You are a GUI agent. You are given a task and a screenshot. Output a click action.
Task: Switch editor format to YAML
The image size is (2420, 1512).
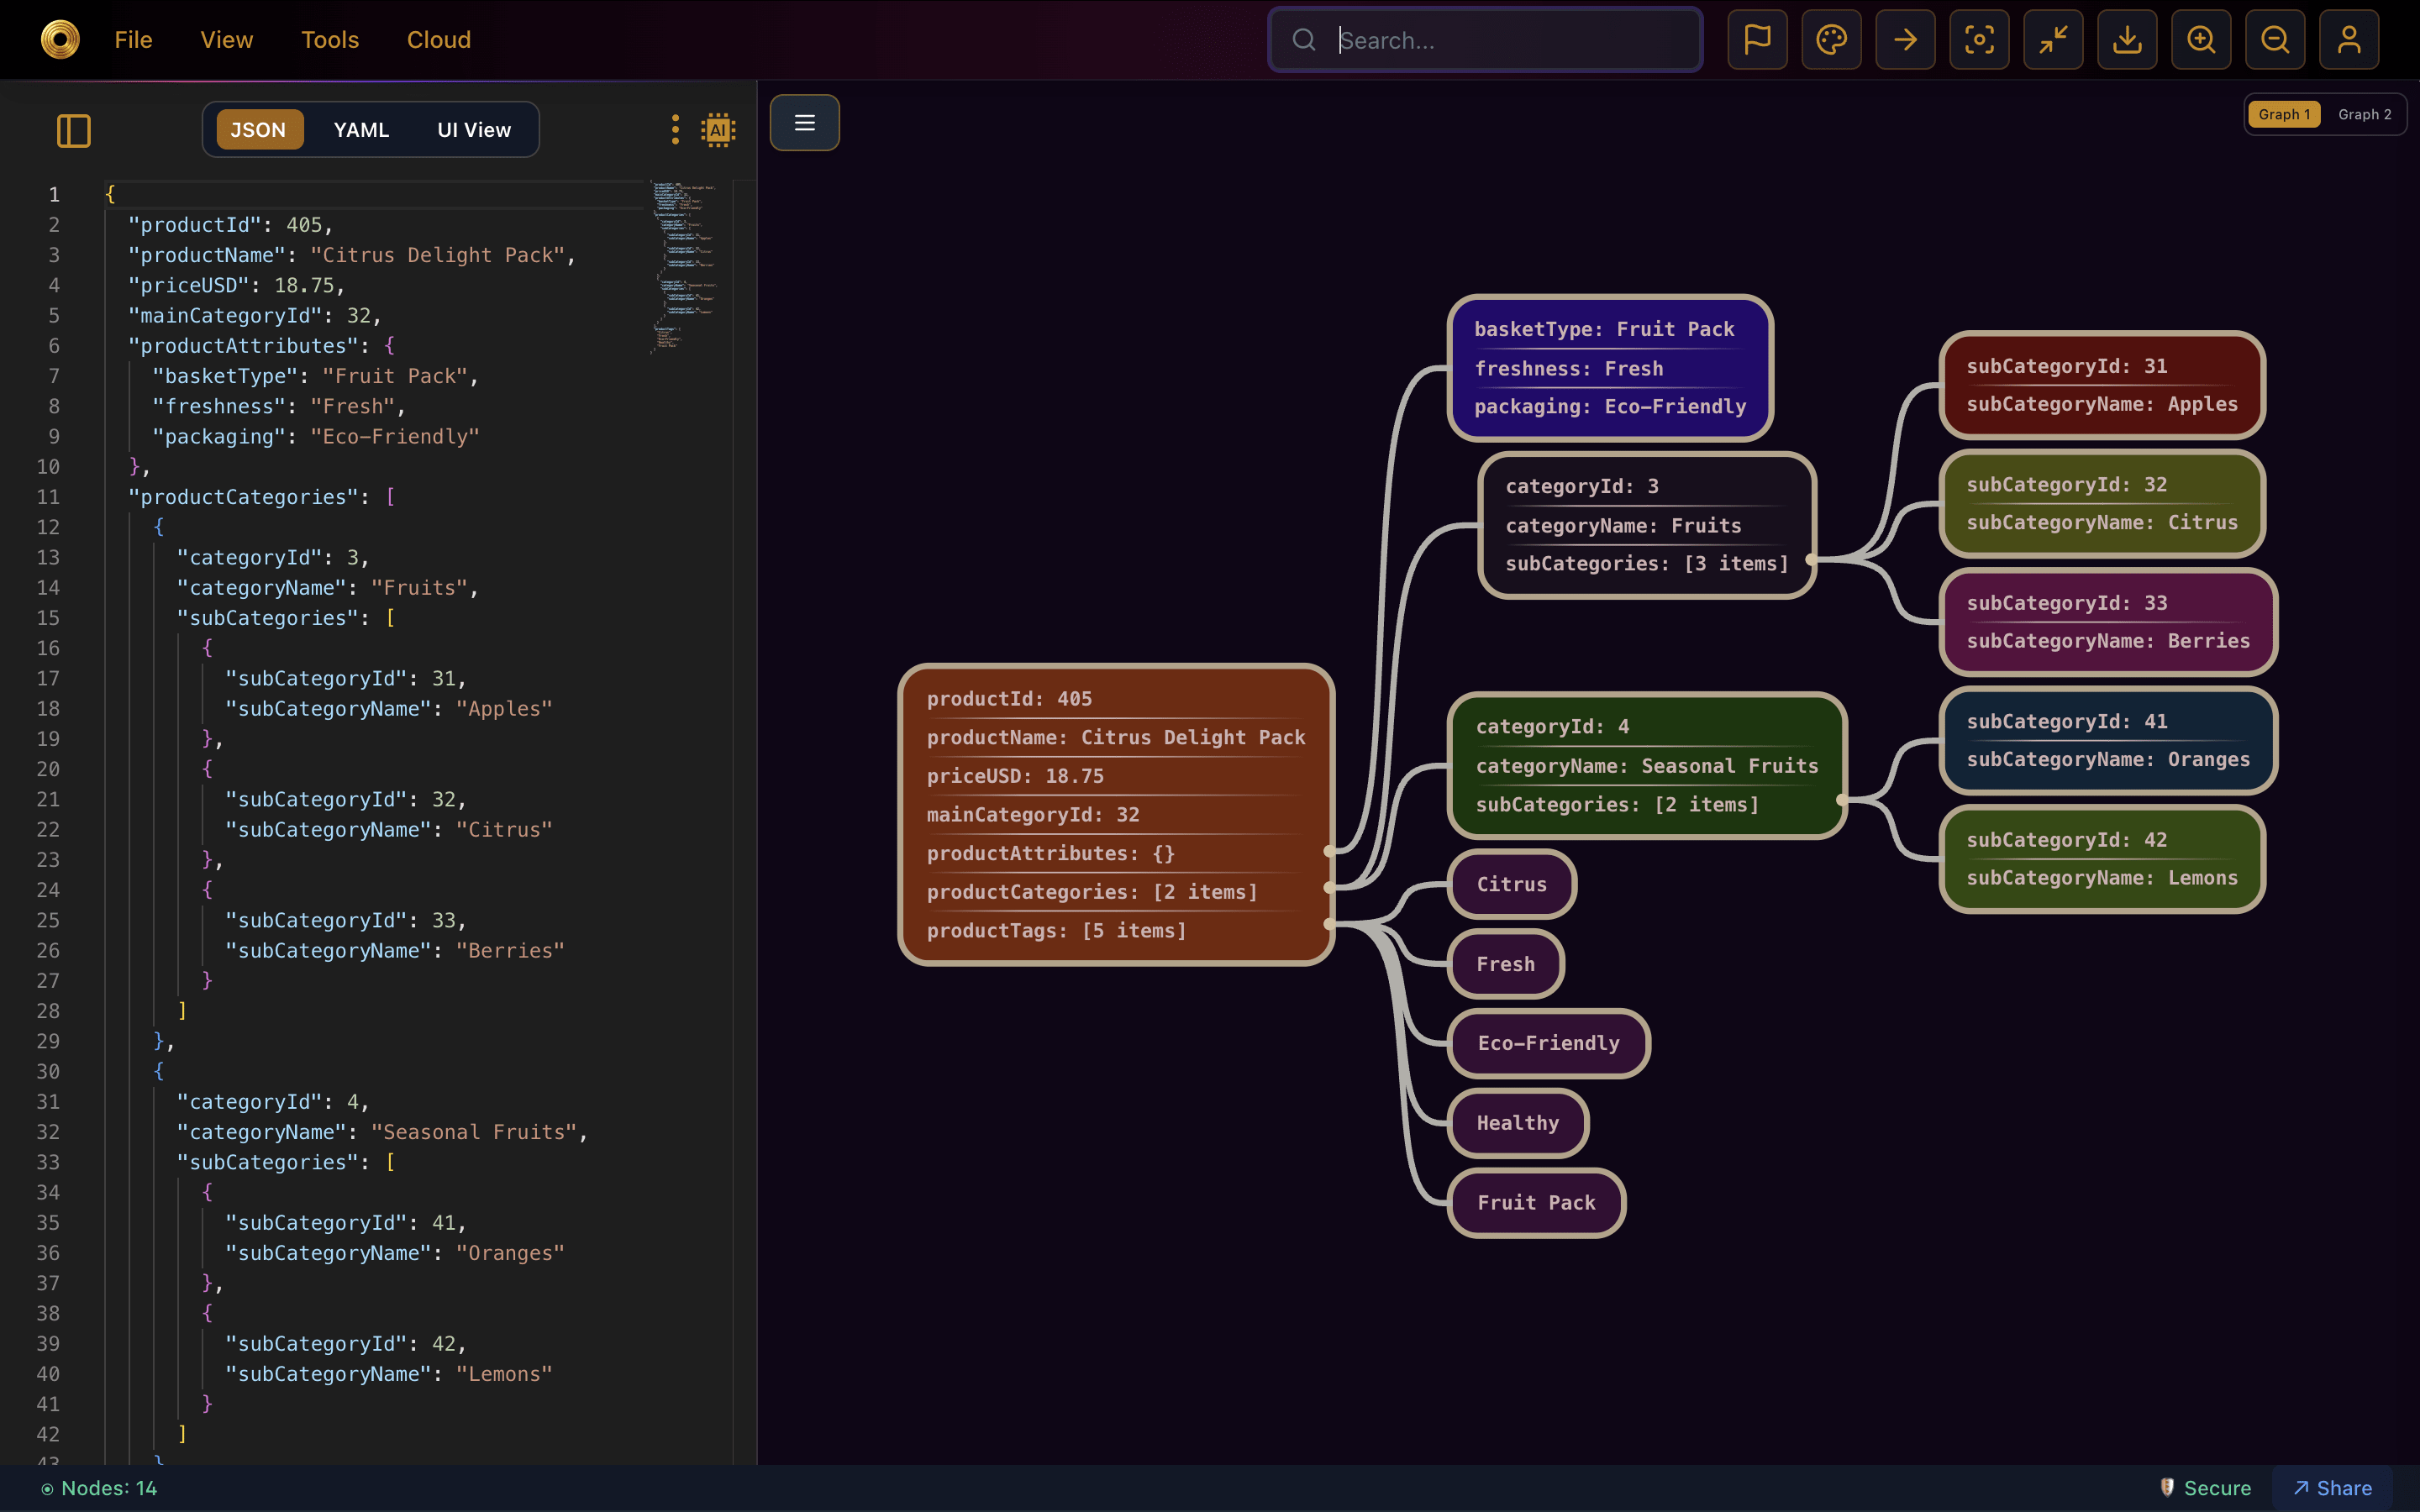tap(361, 130)
